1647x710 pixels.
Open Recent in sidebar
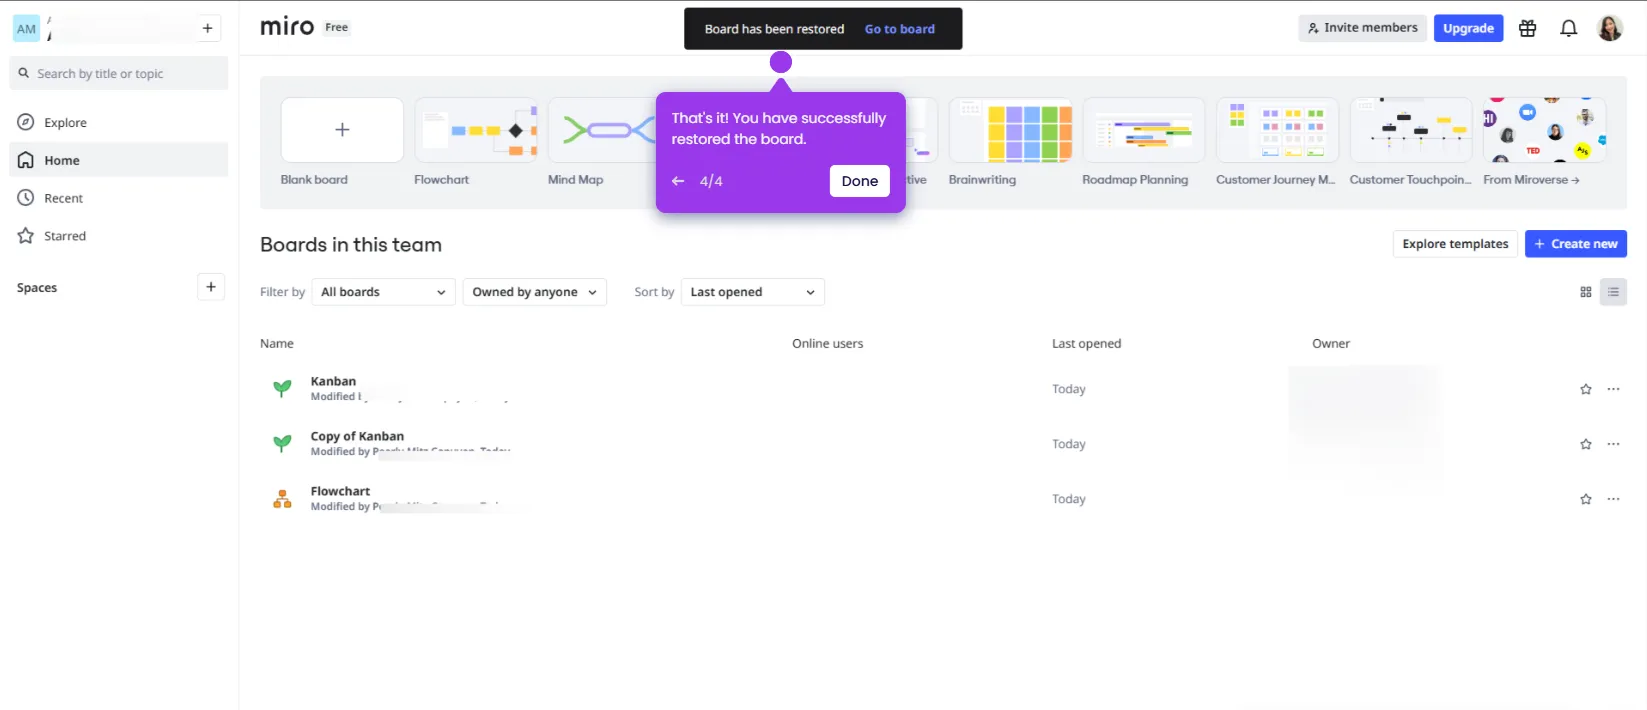click(119, 198)
